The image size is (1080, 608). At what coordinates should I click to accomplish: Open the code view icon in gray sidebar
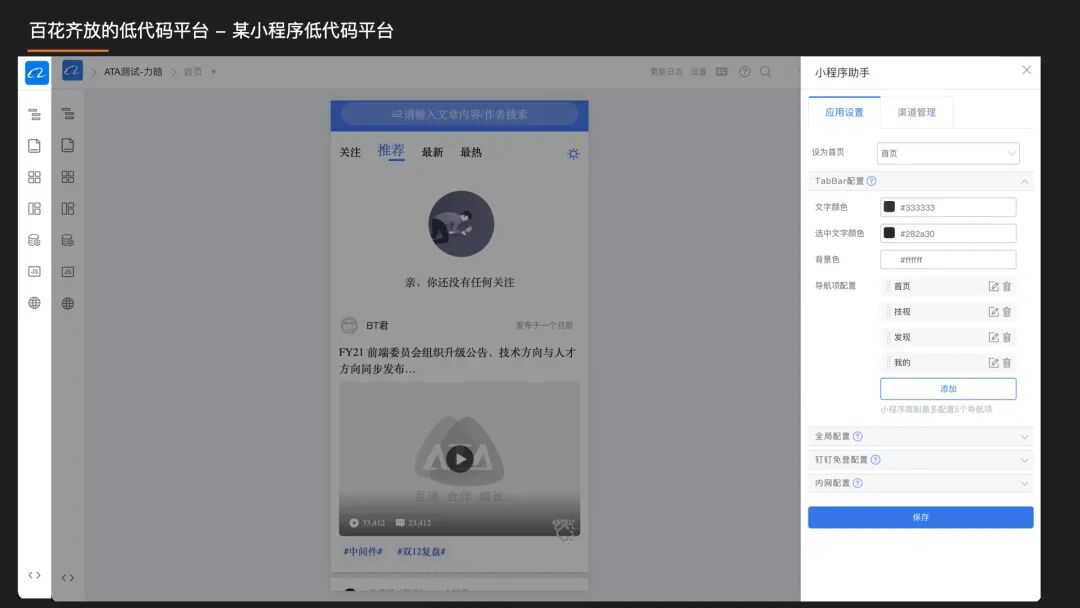tap(68, 578)
